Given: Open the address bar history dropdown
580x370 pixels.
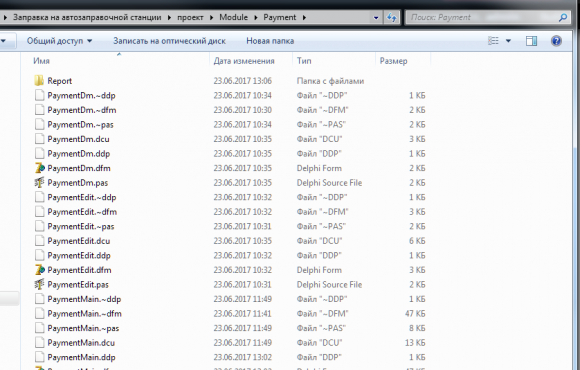Looking at the screenshot, I should [x=376, y=17].
